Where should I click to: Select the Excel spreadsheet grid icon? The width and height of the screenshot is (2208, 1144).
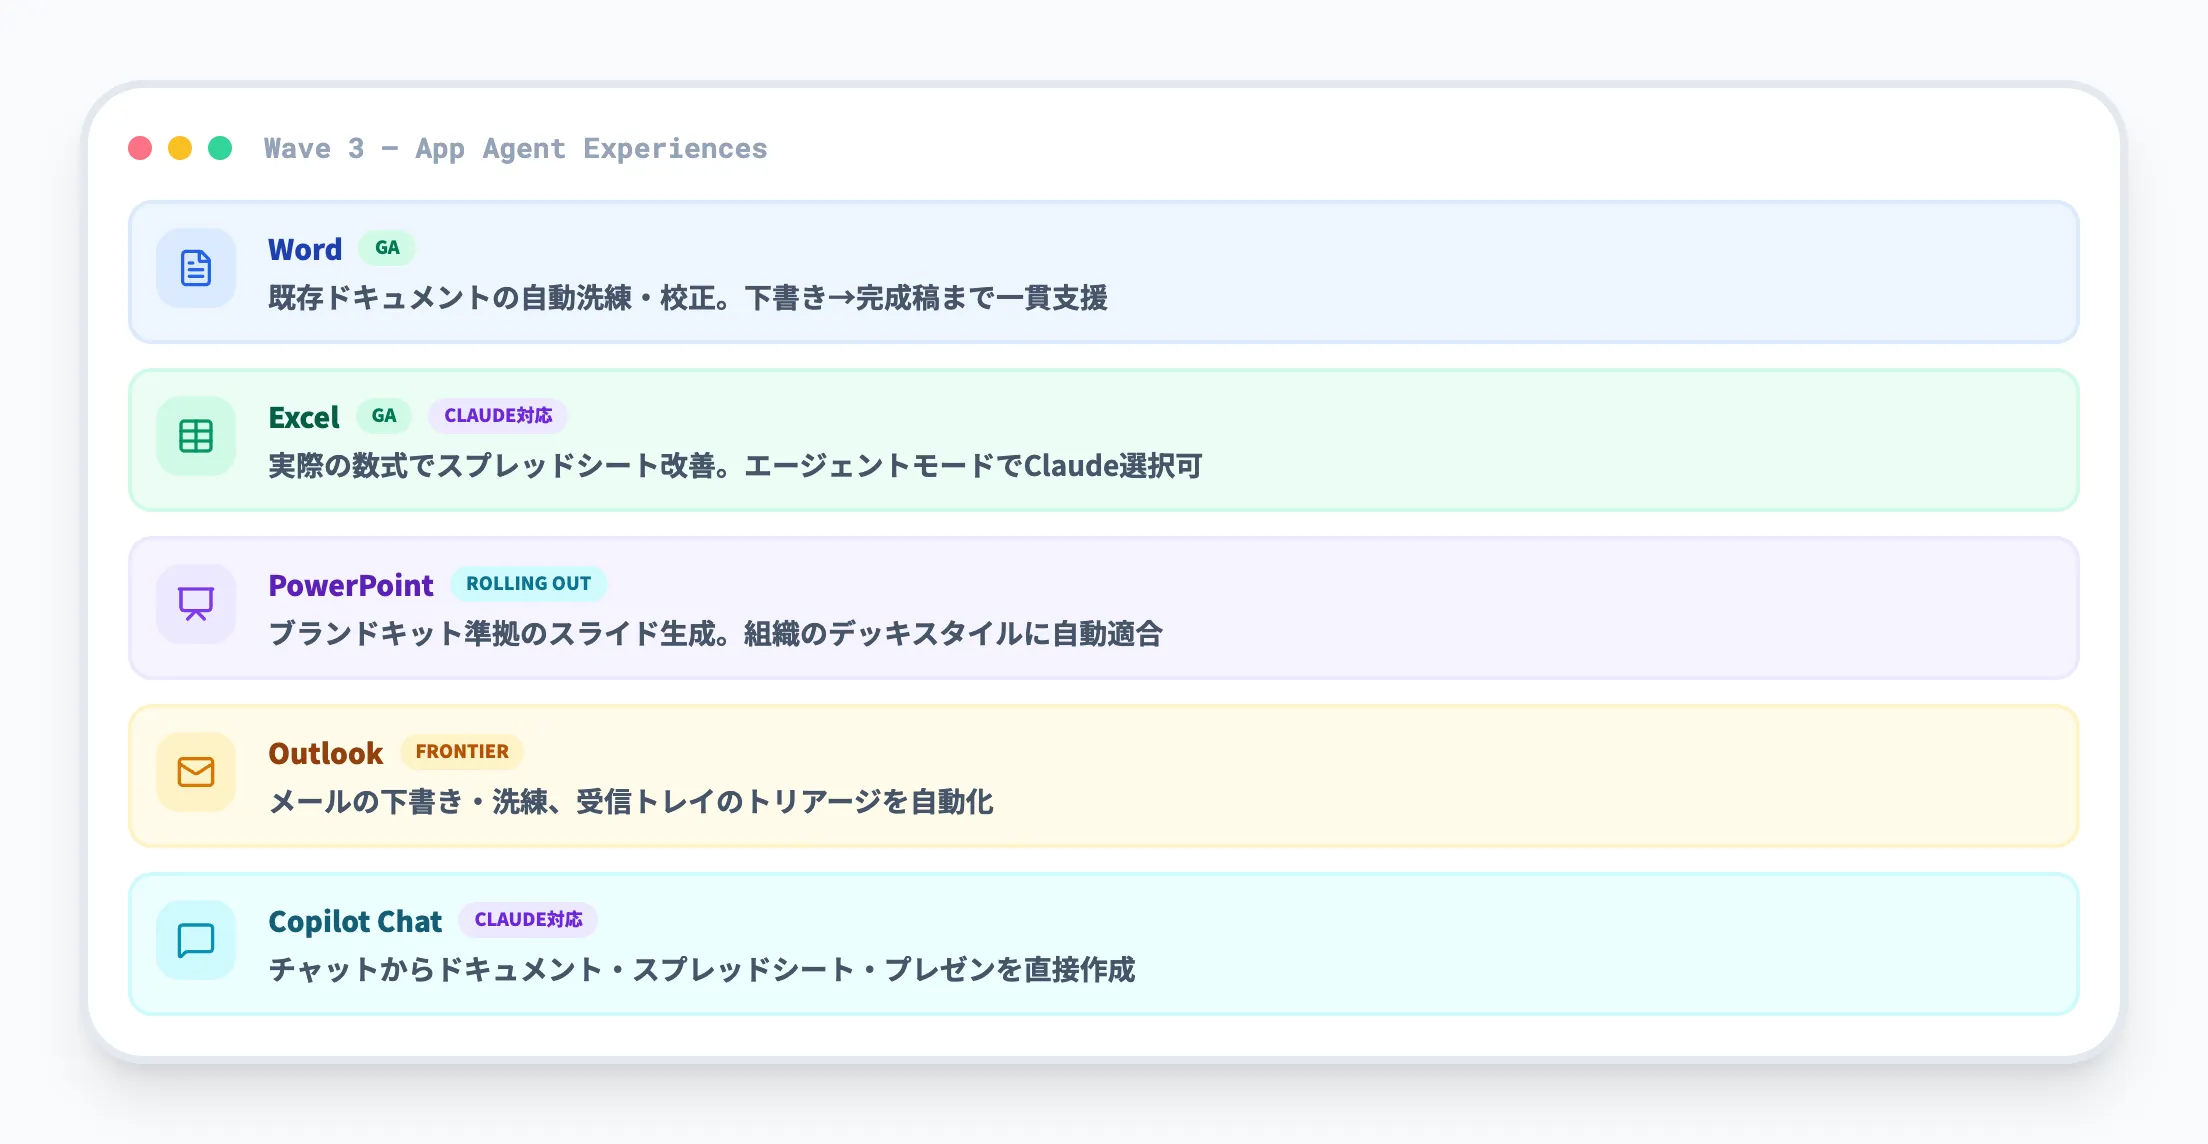coord(195,437)
